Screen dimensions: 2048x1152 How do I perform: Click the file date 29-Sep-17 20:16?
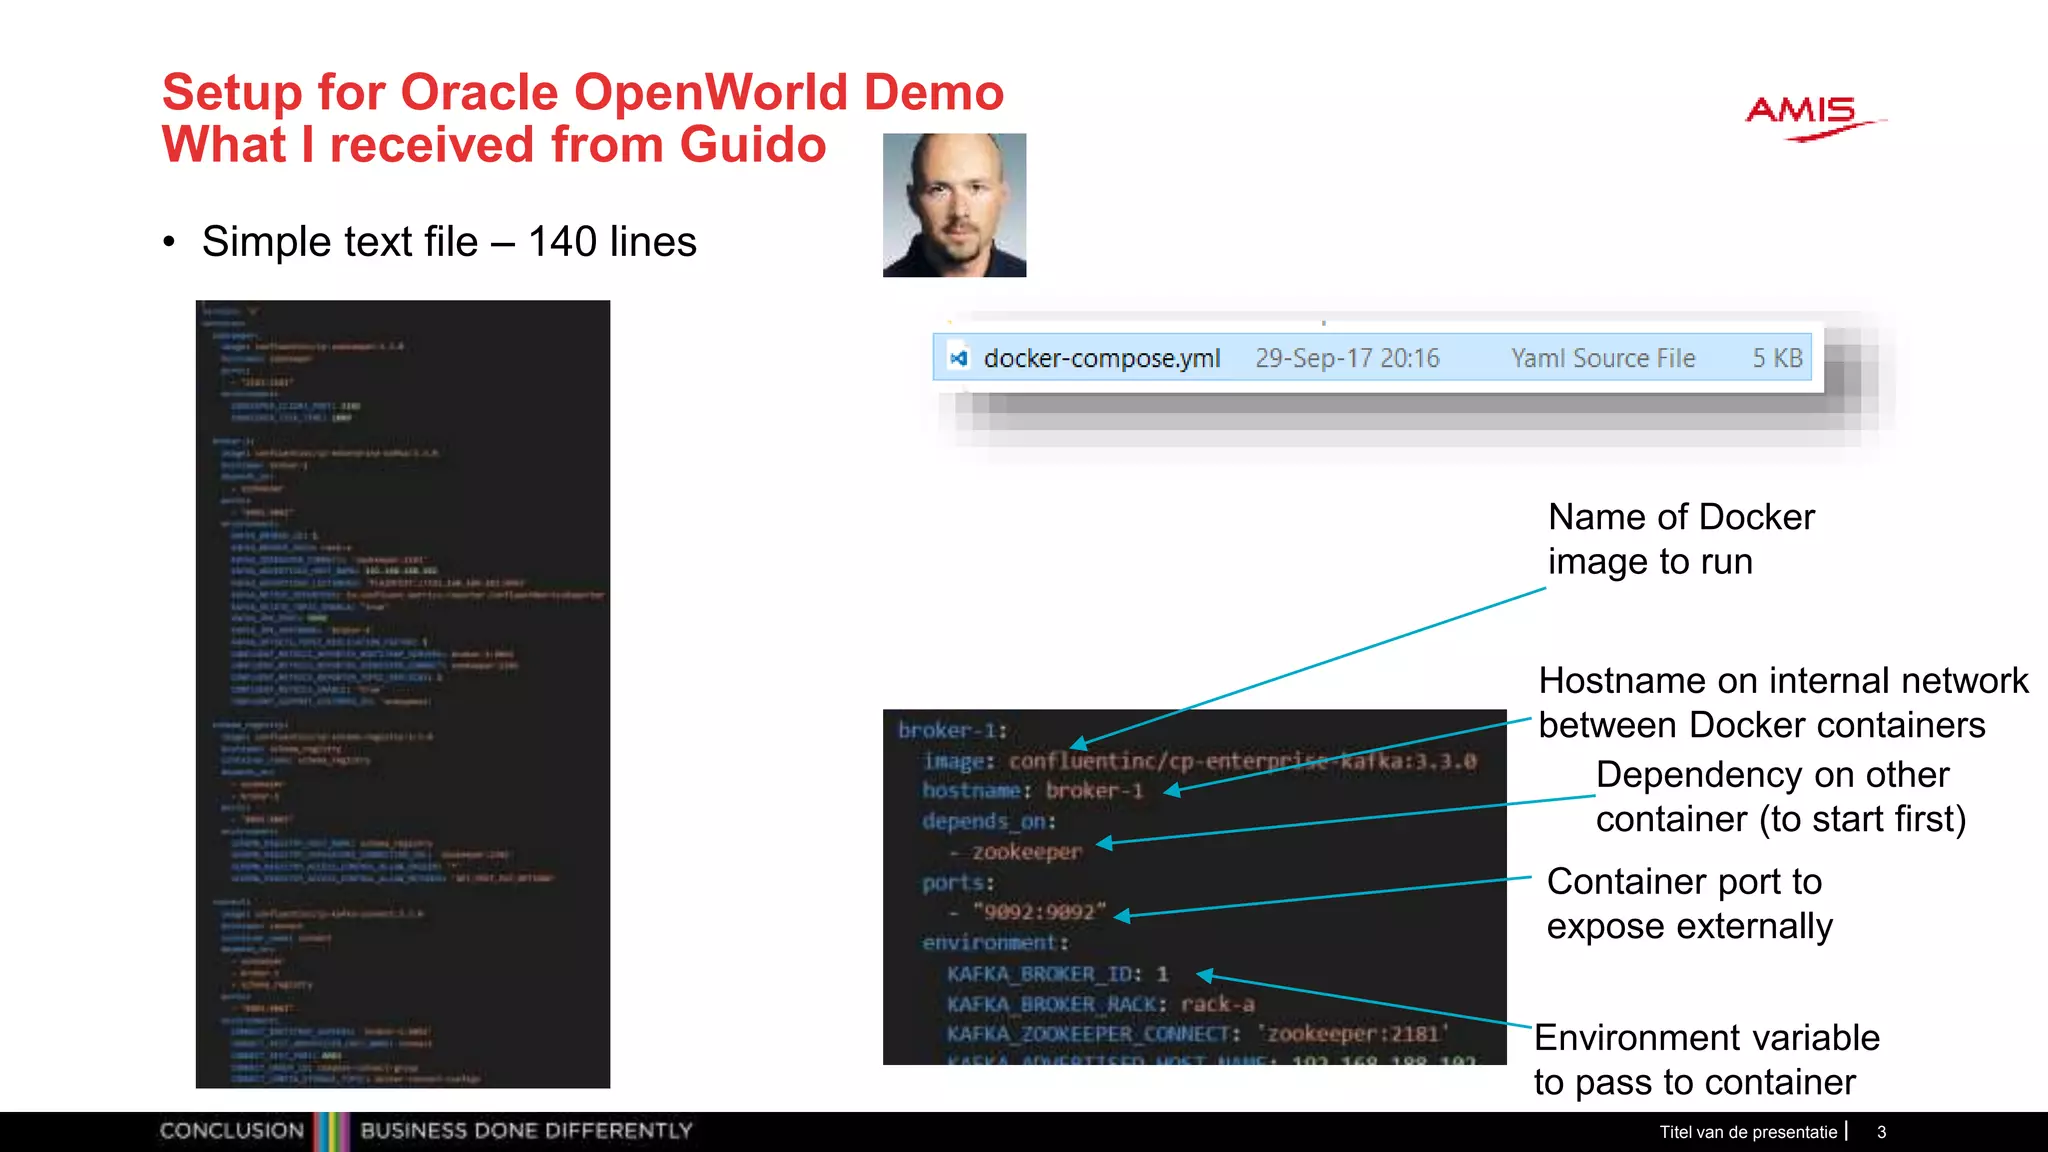1347,358
